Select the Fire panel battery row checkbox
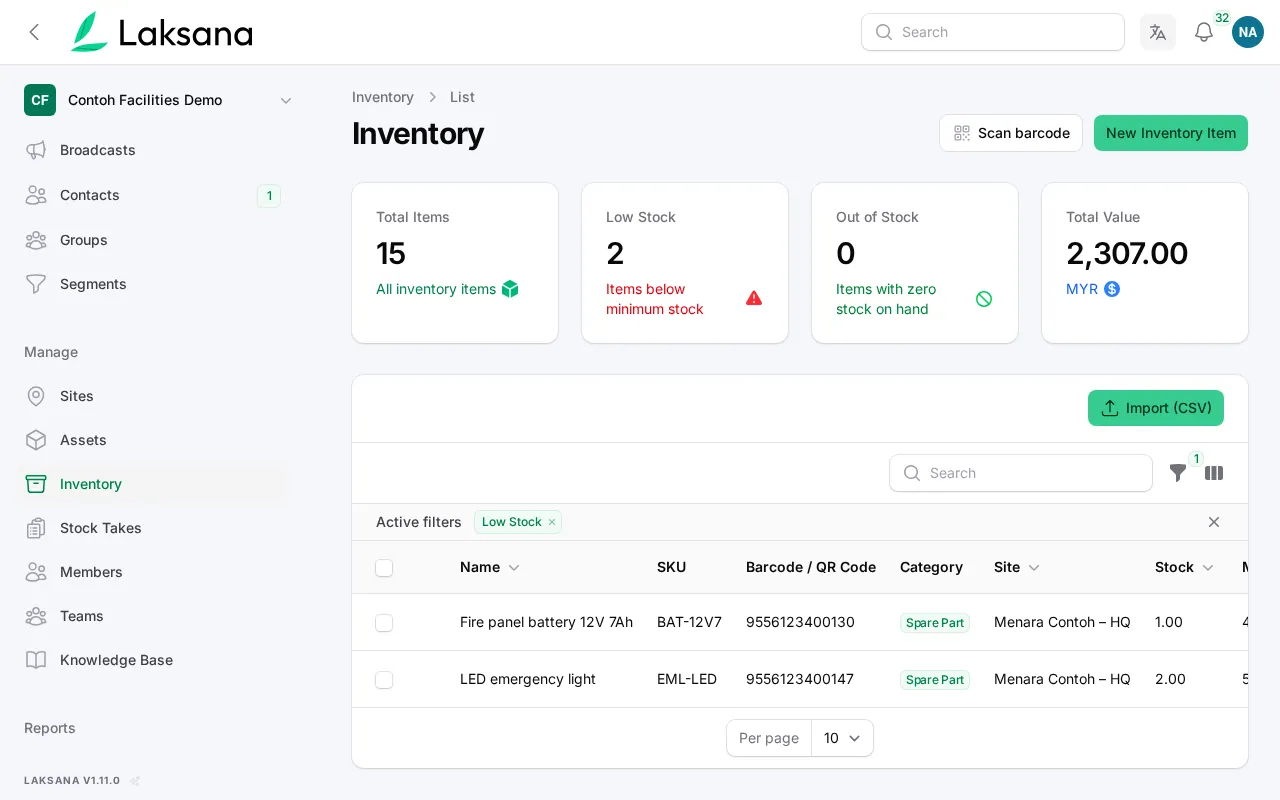This screenshot has height=800, width=1280. click(x=384, y=623)
